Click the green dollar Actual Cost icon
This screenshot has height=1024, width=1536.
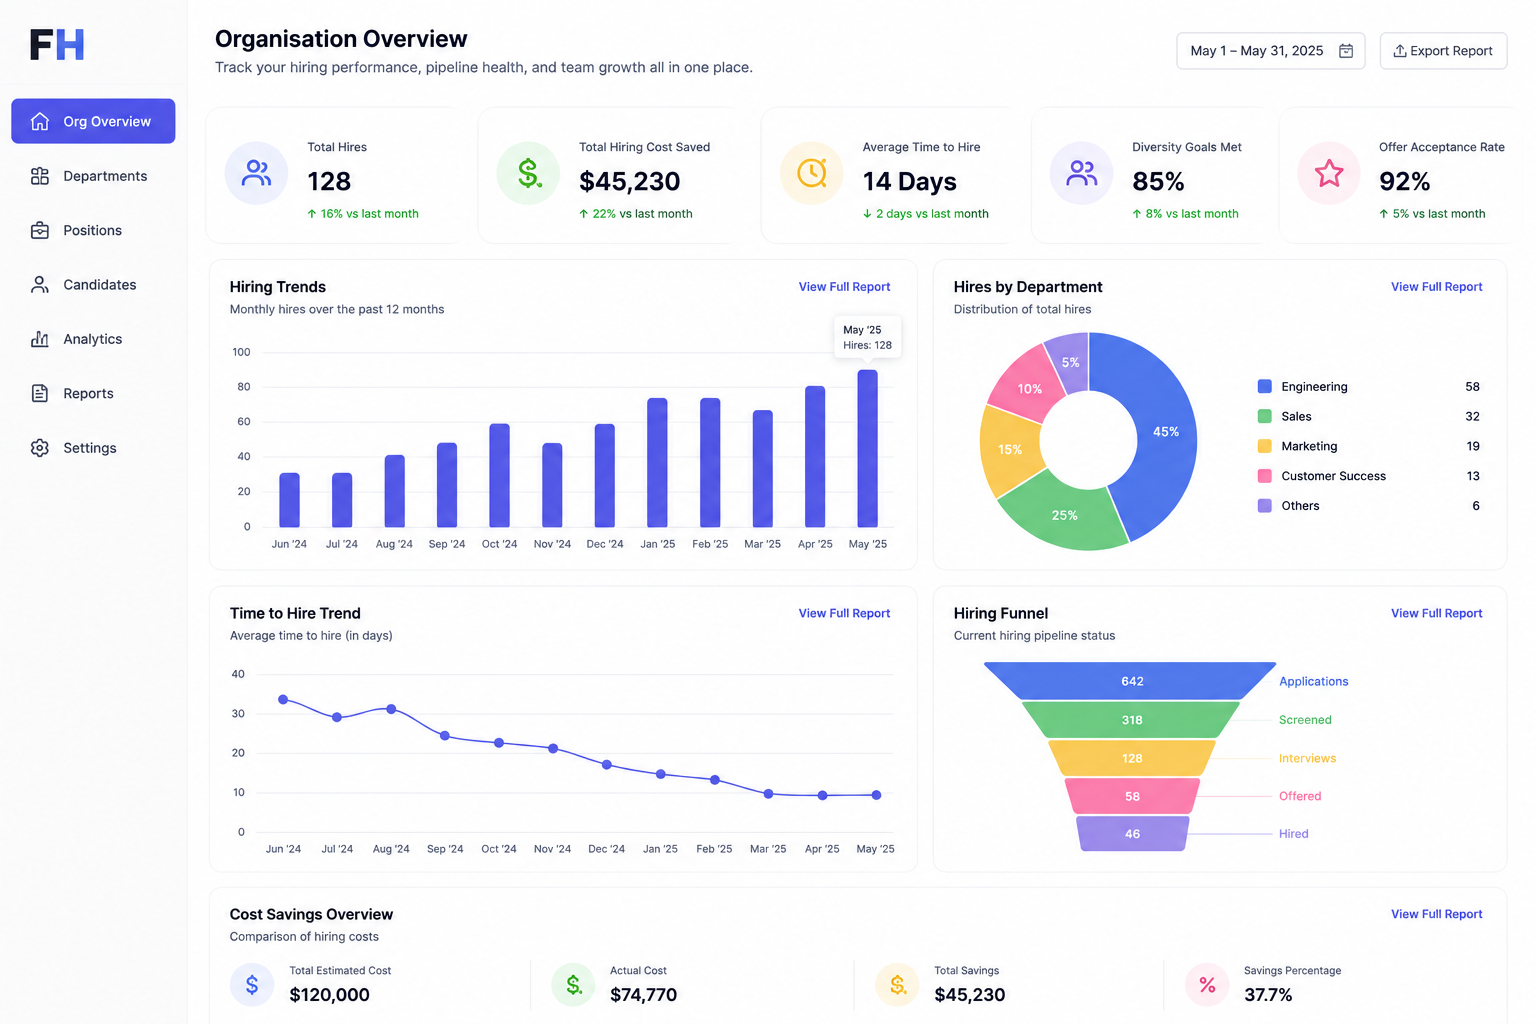573,985
